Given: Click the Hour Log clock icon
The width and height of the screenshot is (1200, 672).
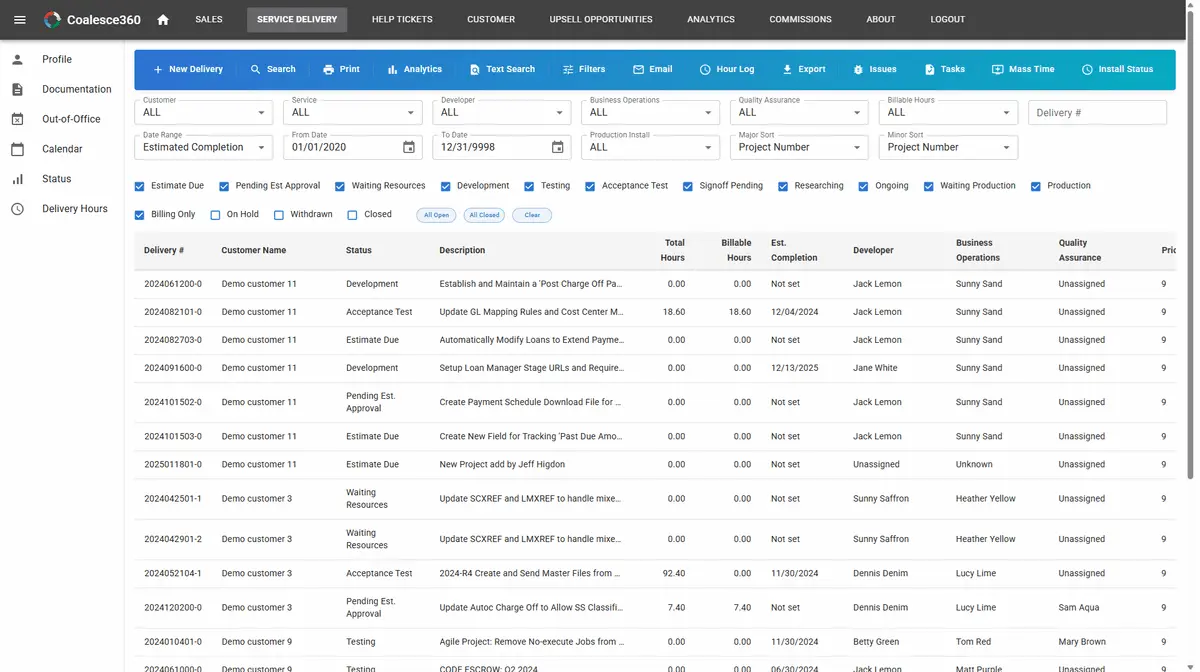Looking at the screenshot, I should (x=704, y=69).
